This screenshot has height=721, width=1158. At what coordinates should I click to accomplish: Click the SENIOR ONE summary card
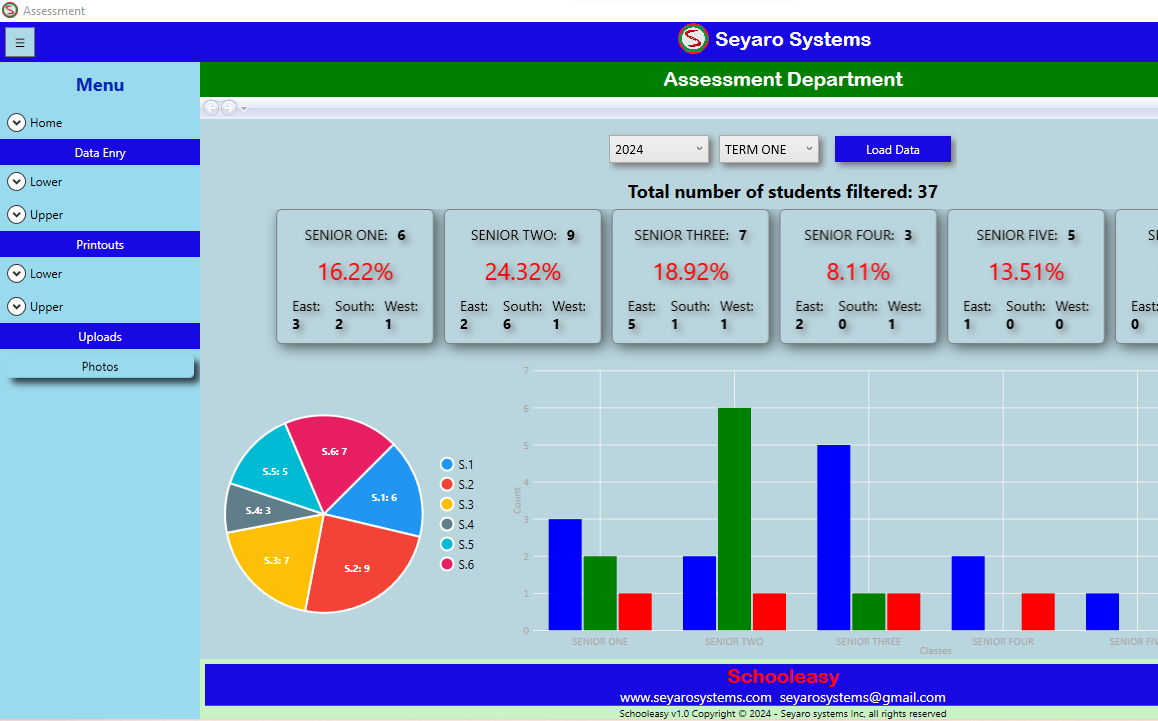355,276
